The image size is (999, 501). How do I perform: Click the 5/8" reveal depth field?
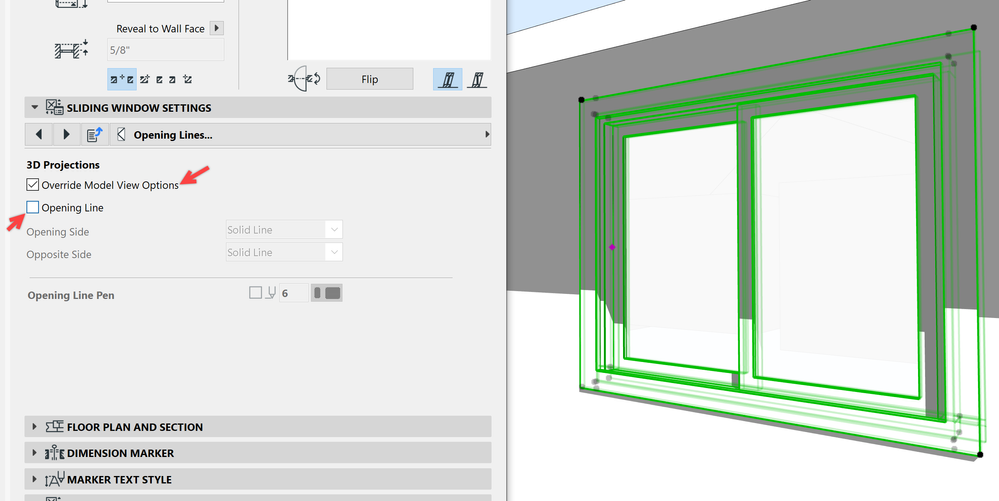click(x=166, y=50)
